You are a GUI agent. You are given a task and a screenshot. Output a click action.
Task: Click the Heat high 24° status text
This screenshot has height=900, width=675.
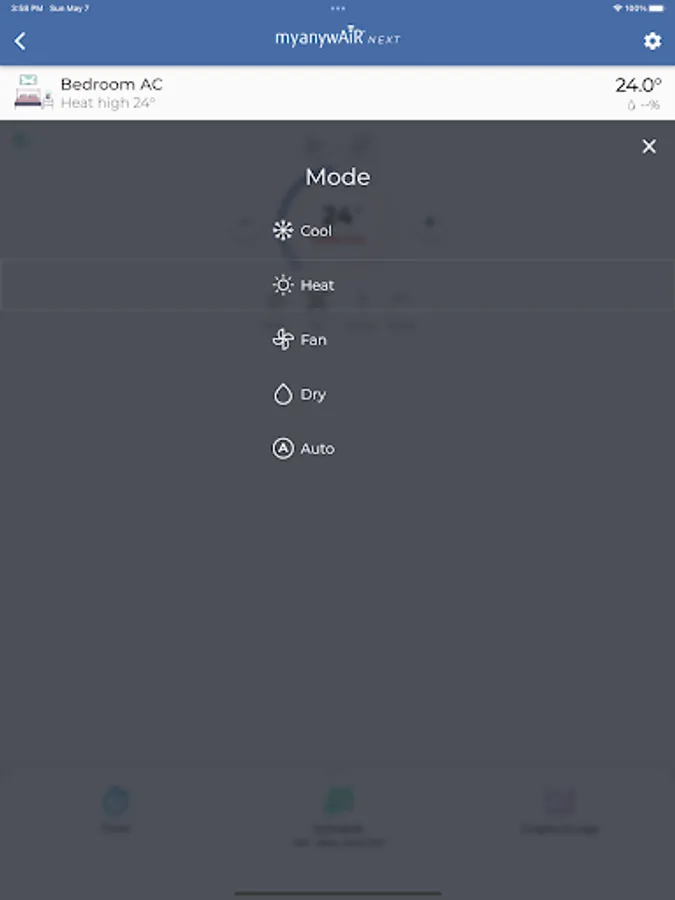pyautogui.click(x=108, y=103)
